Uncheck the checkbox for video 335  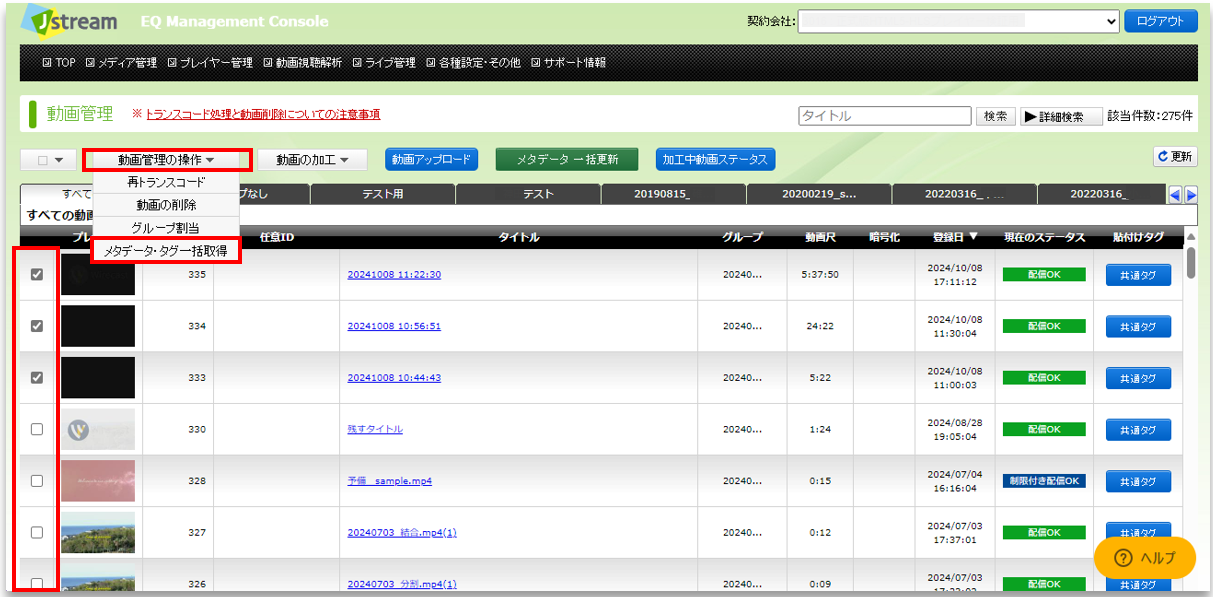click(37, 274)
